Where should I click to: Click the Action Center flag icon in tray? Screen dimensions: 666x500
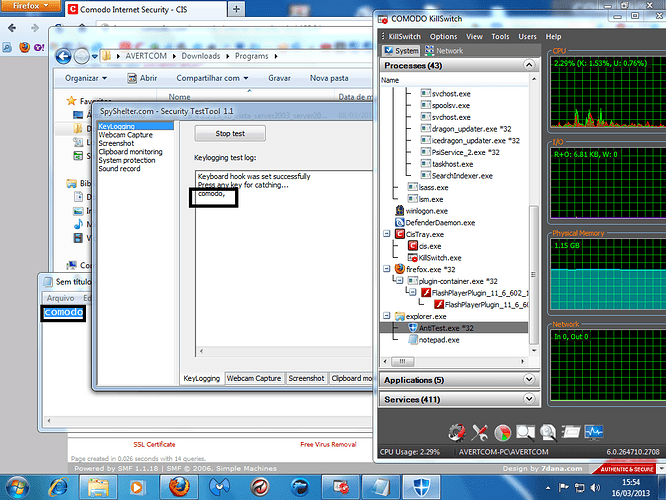(564, 487)
